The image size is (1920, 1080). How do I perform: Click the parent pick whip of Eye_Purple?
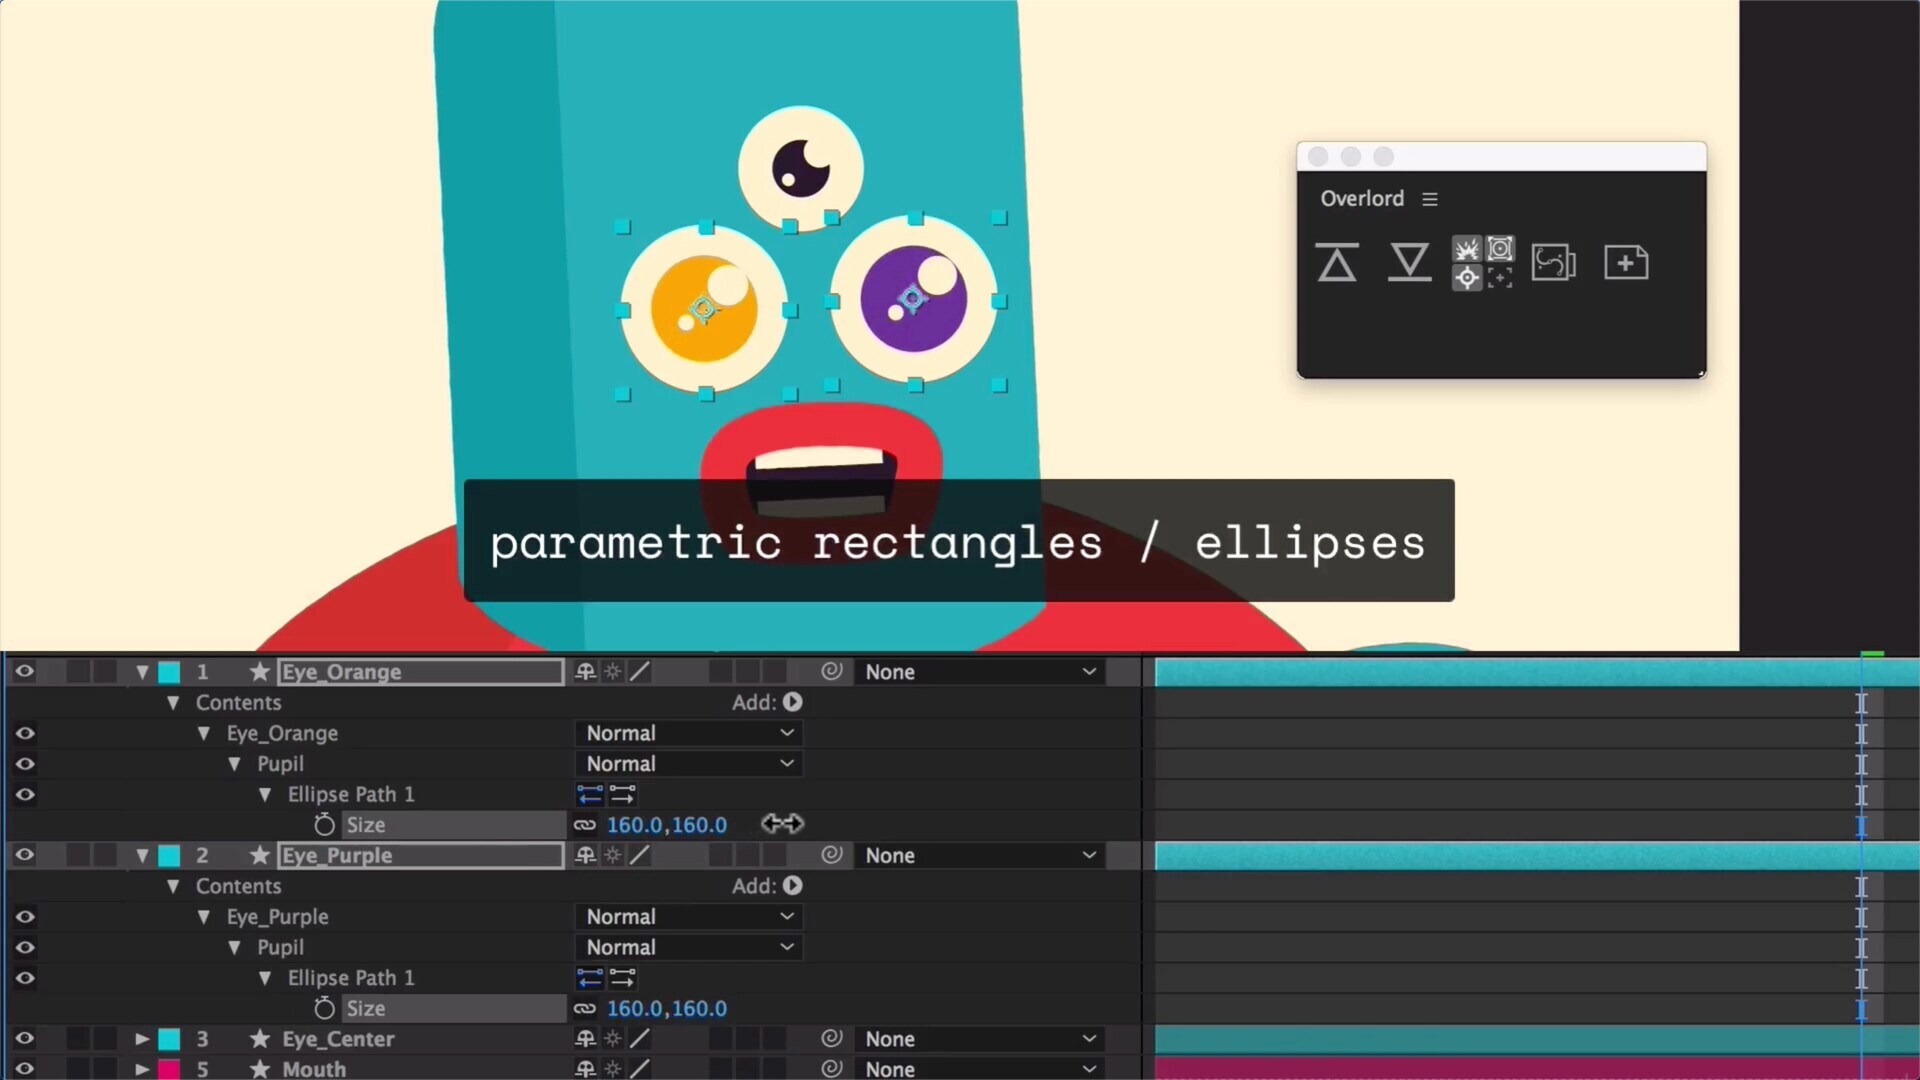(831, 855)
